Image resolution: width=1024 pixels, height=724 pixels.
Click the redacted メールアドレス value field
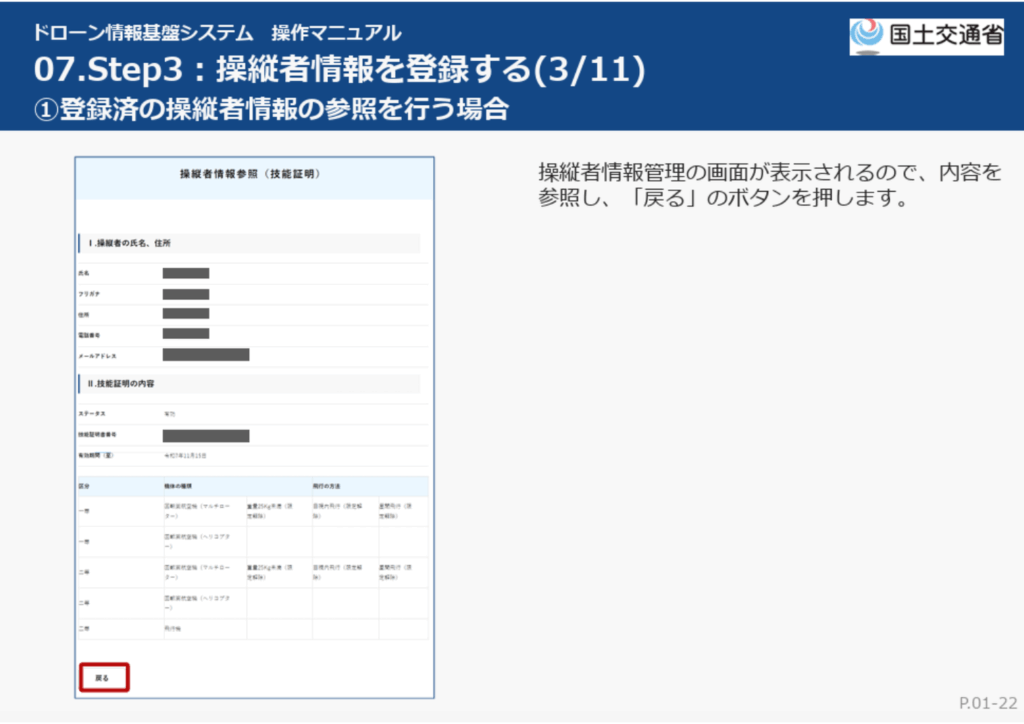coord(206,354)
